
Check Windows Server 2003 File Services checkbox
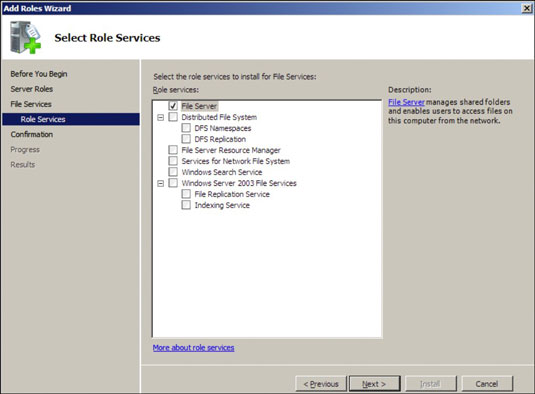(x=173, y=183)
